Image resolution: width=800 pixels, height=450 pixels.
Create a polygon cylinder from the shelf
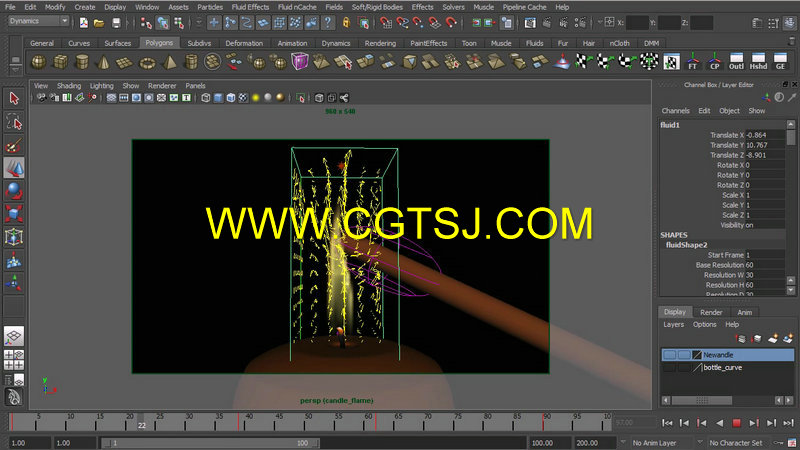tap(82, 62)
